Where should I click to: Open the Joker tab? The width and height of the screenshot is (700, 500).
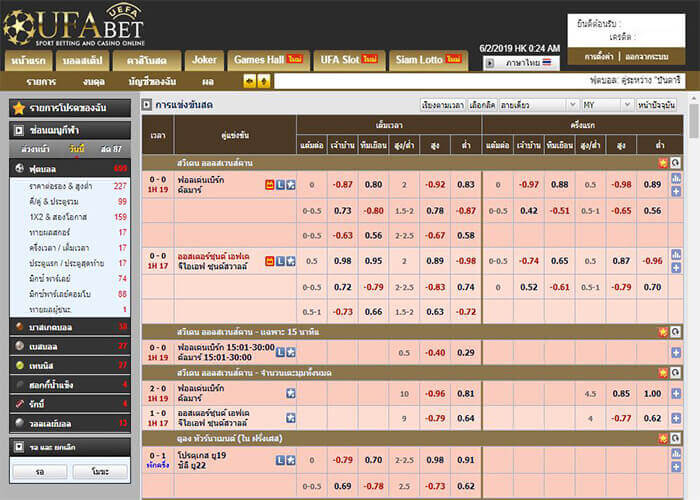point(204,60)
